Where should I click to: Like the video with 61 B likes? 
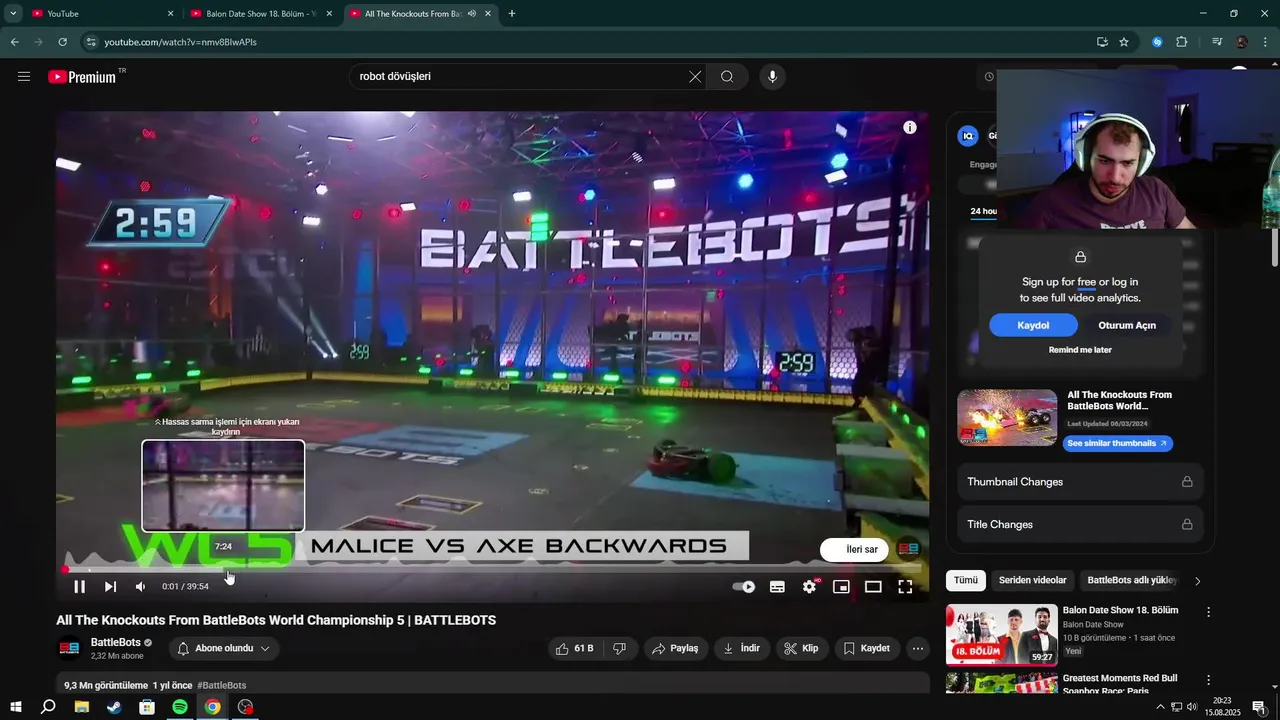click(575, 648)
